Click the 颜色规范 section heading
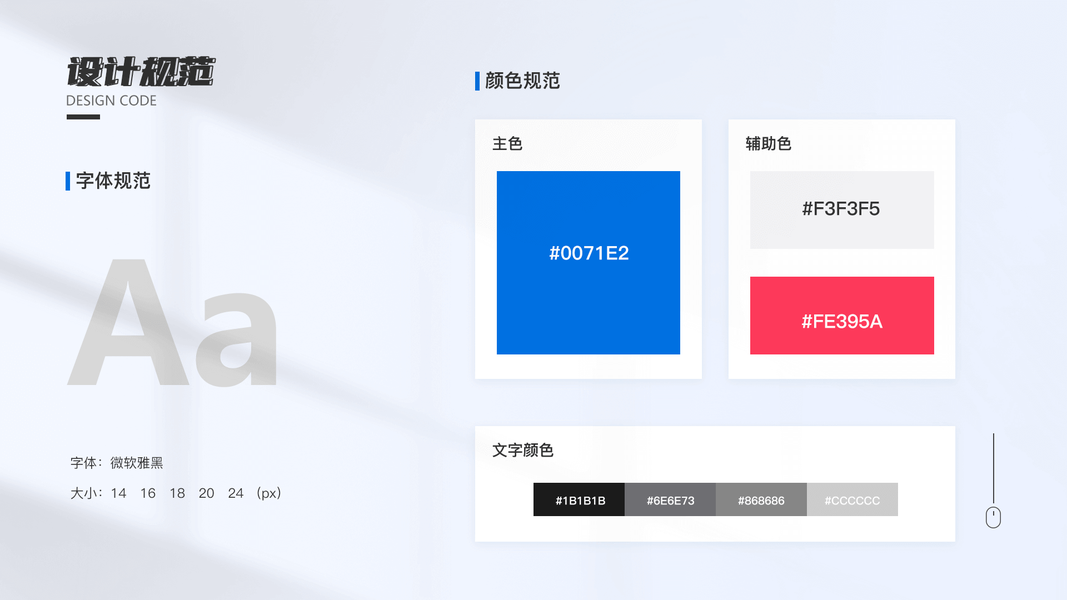 tap(522, 81)
